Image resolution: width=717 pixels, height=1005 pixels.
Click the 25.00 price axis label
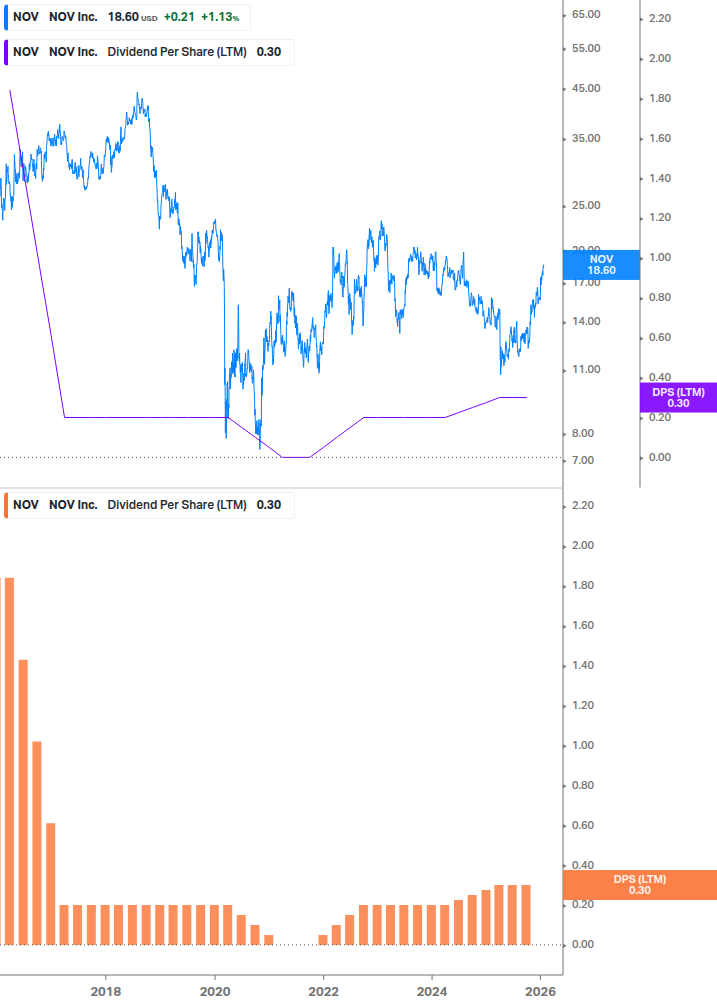coord(586,206)
